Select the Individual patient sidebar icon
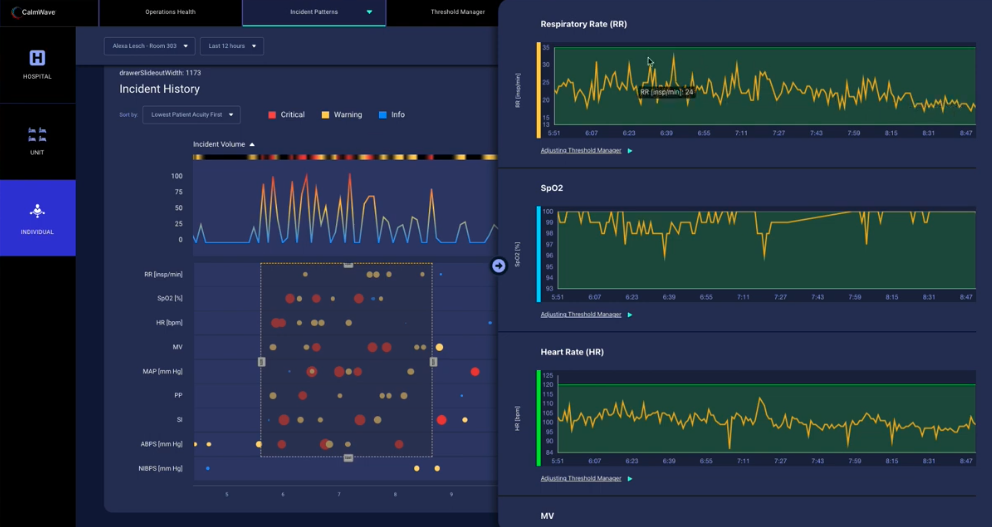The width and height of the screenshot is (992, 527). [37, 211]
